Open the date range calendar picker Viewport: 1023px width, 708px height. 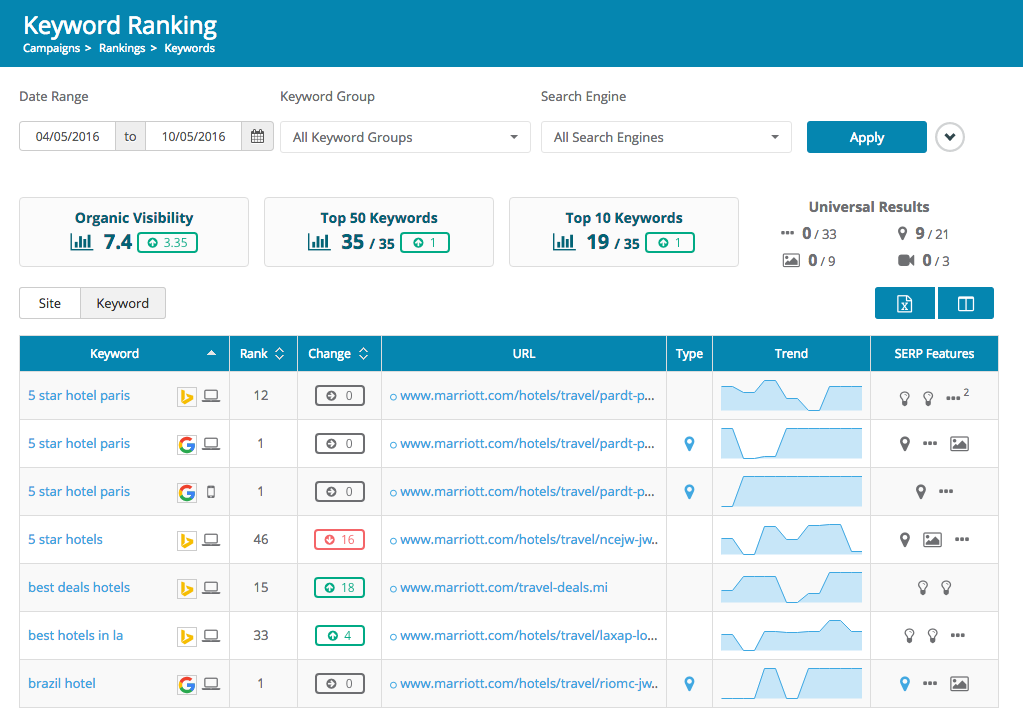coord(257,137)
